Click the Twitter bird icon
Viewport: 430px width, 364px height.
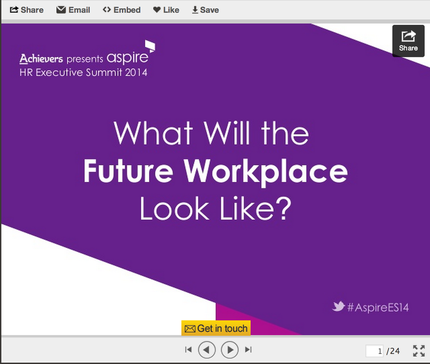point(338,306)
